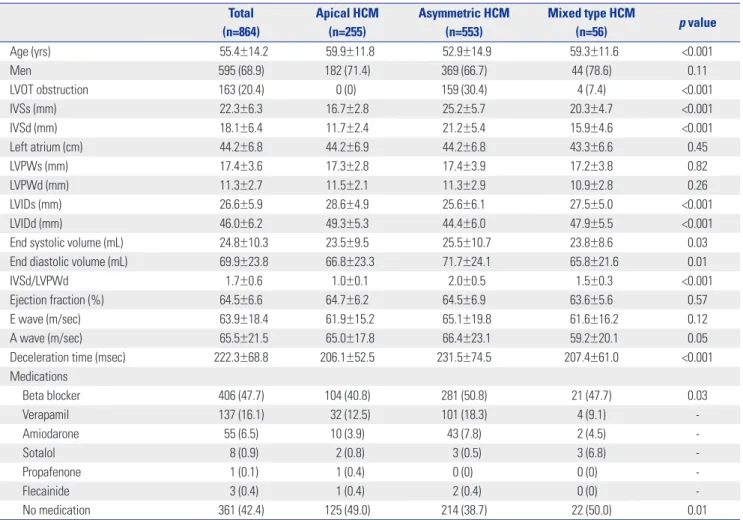743x520 pixels.
Task: Click the LVPWs p value 0.82
Action: [x=697, y=166]
